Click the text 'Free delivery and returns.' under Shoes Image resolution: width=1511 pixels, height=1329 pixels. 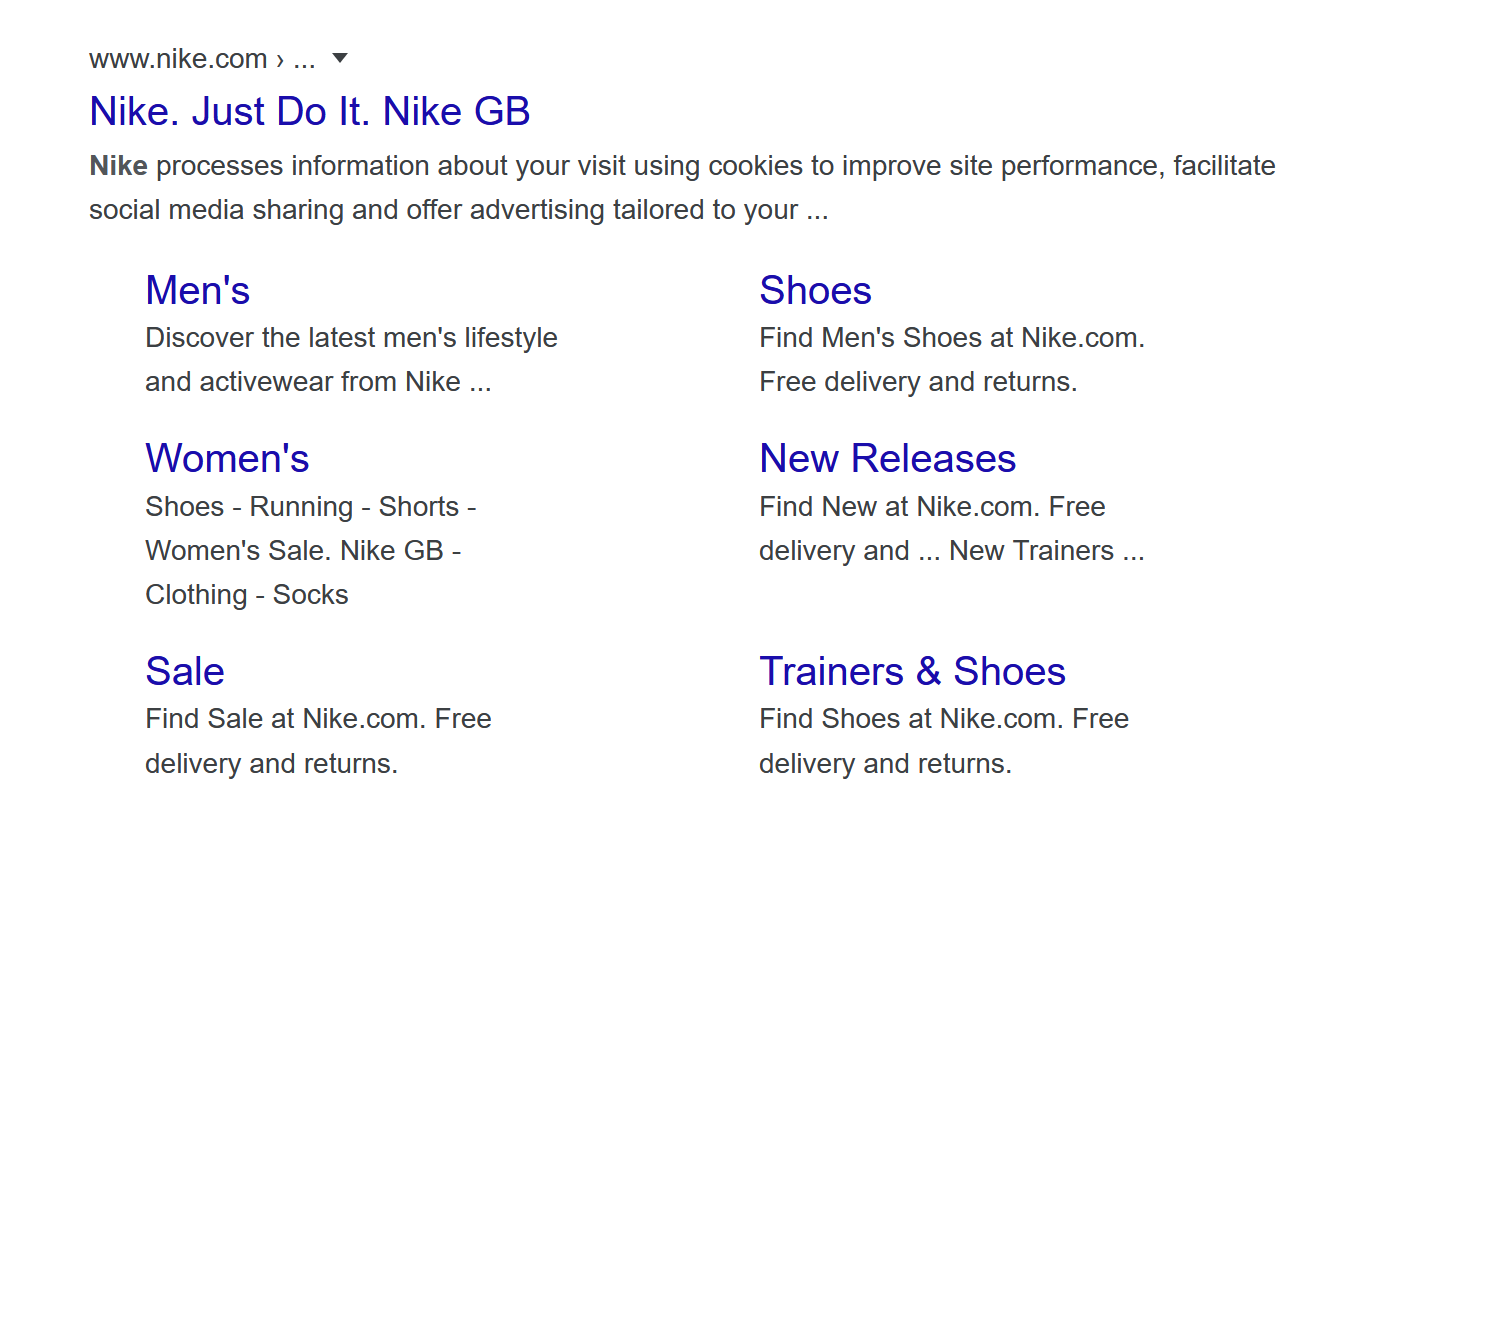(x=918, y=382)
